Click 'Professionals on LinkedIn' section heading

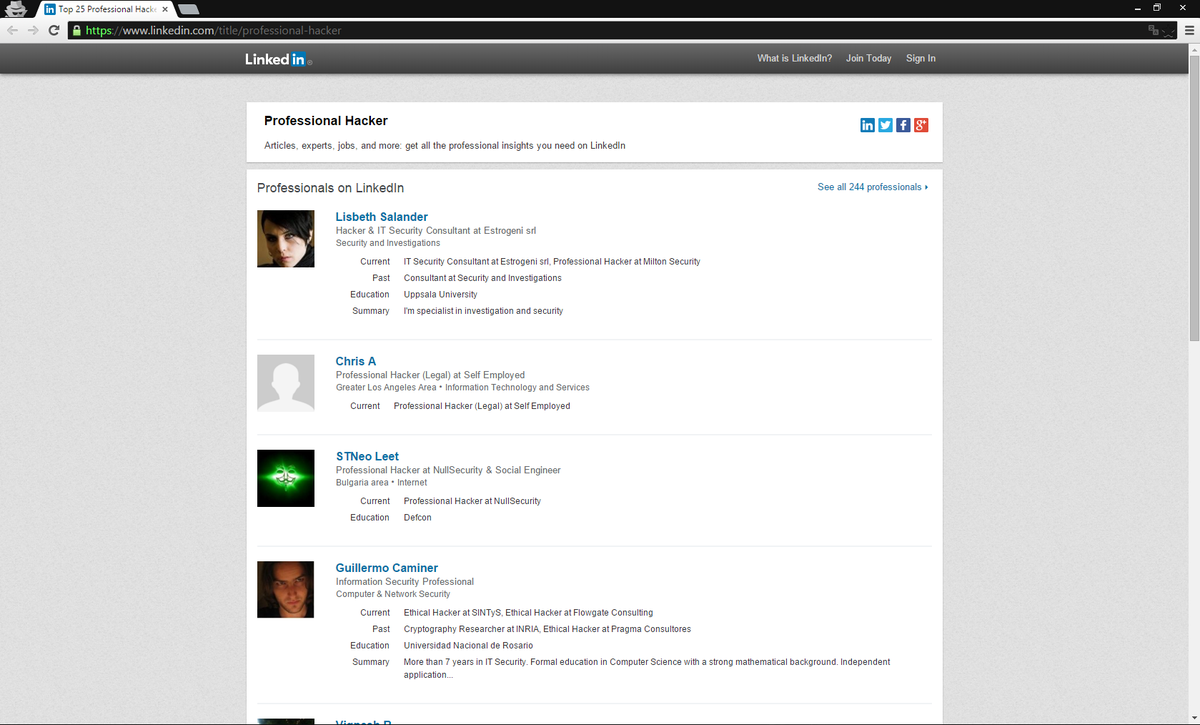330,188
